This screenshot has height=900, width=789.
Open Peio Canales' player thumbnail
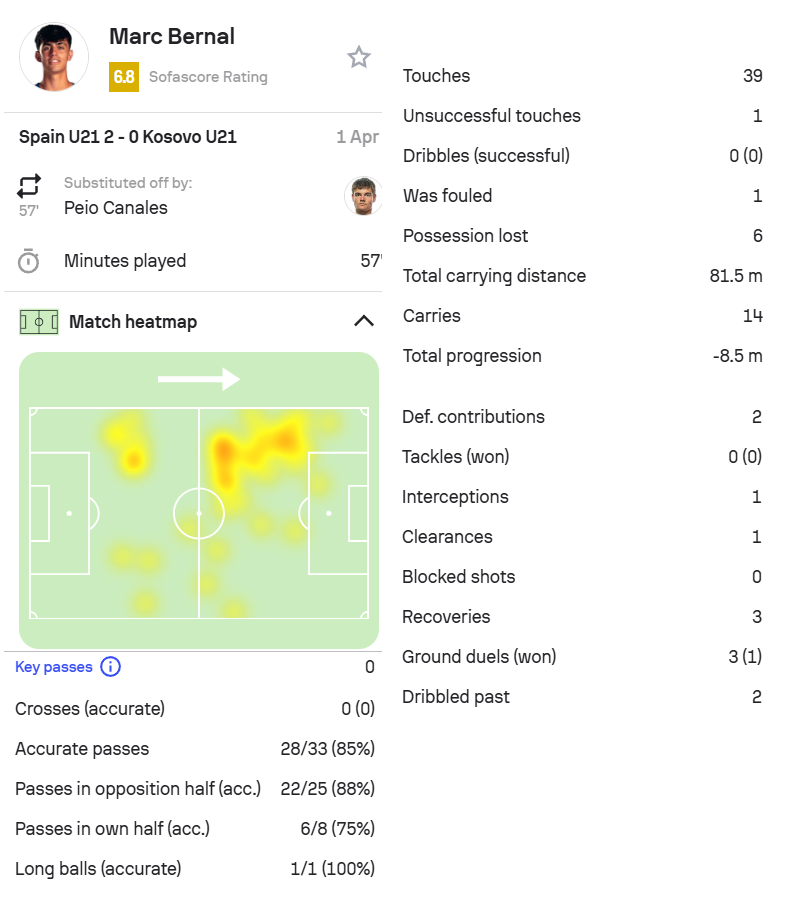click(362, 196)
